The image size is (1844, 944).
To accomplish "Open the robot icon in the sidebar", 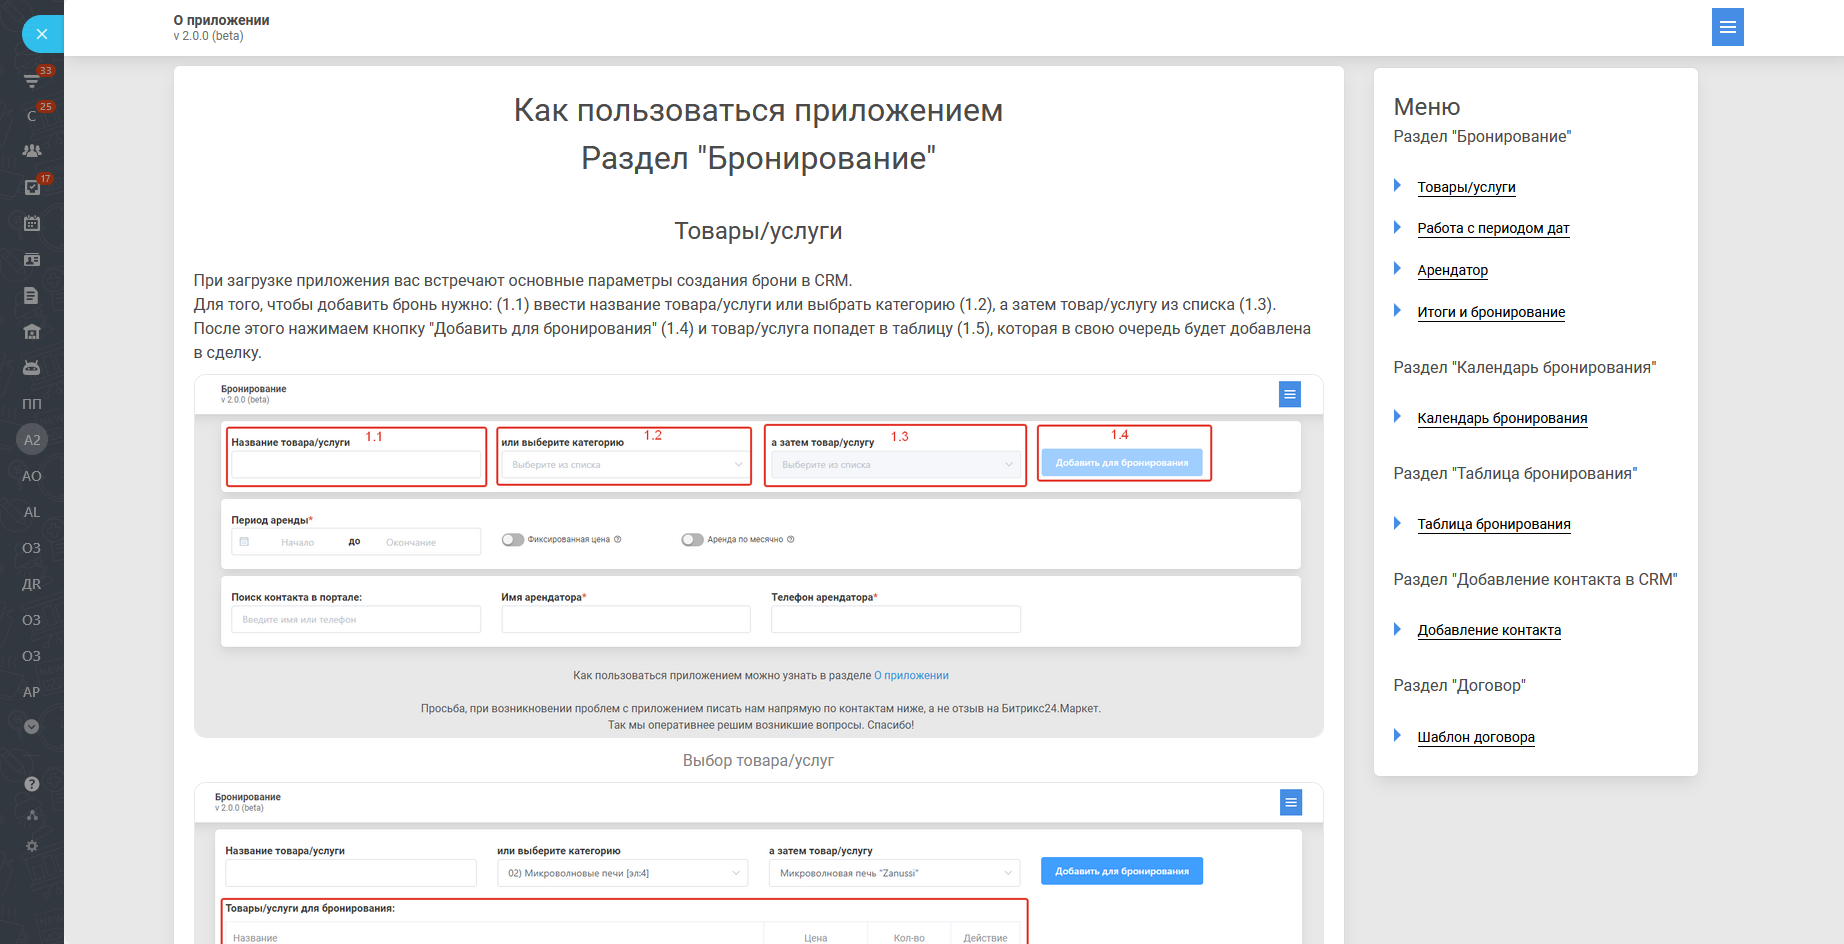I will [x=32, y=368].
